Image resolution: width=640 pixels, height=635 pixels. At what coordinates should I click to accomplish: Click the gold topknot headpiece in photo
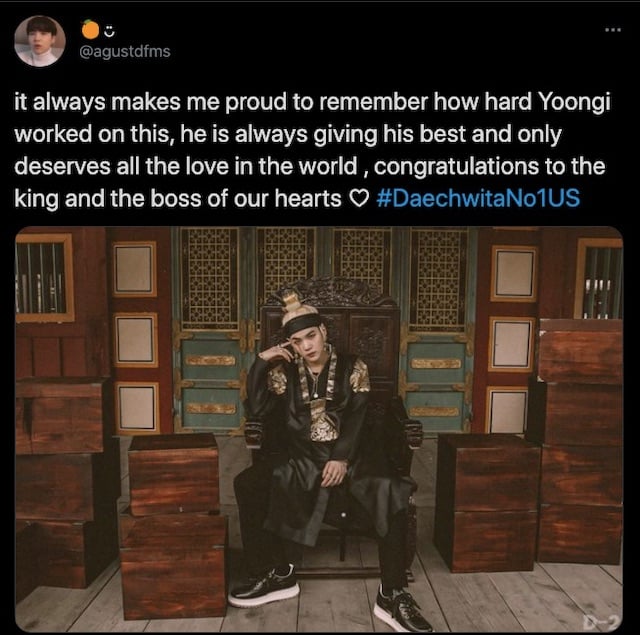click(x=296, y=304)
